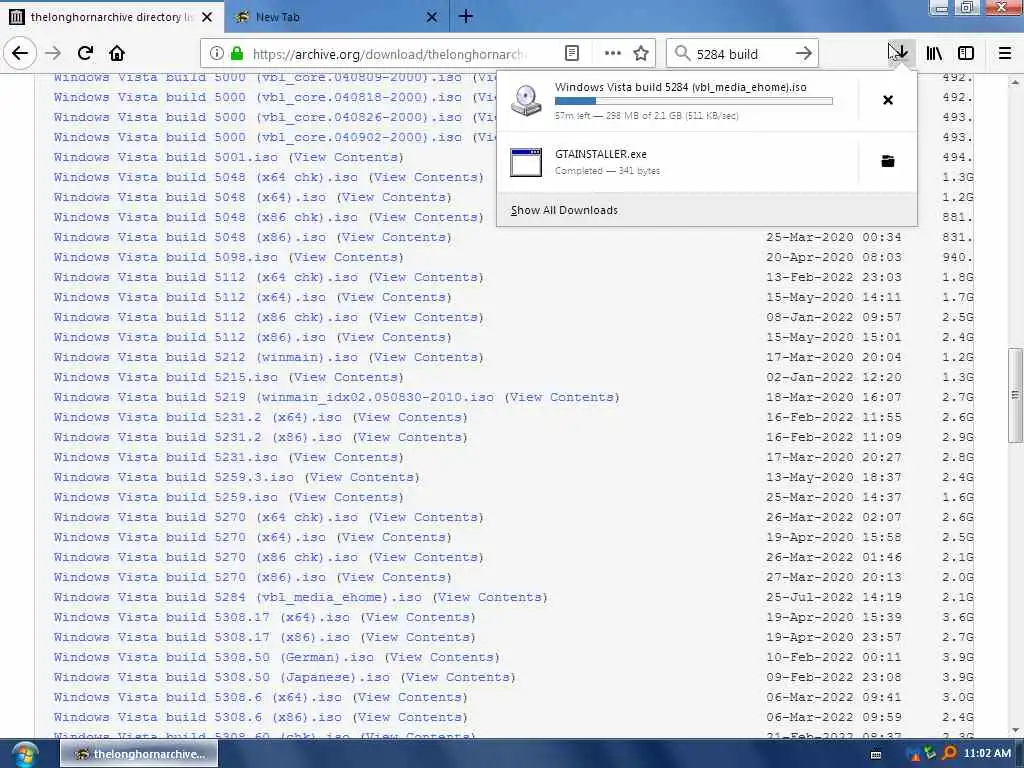Viewport: 1024px width, 768px height.
Task: Open the browser home page
Action: click(117, 53)
